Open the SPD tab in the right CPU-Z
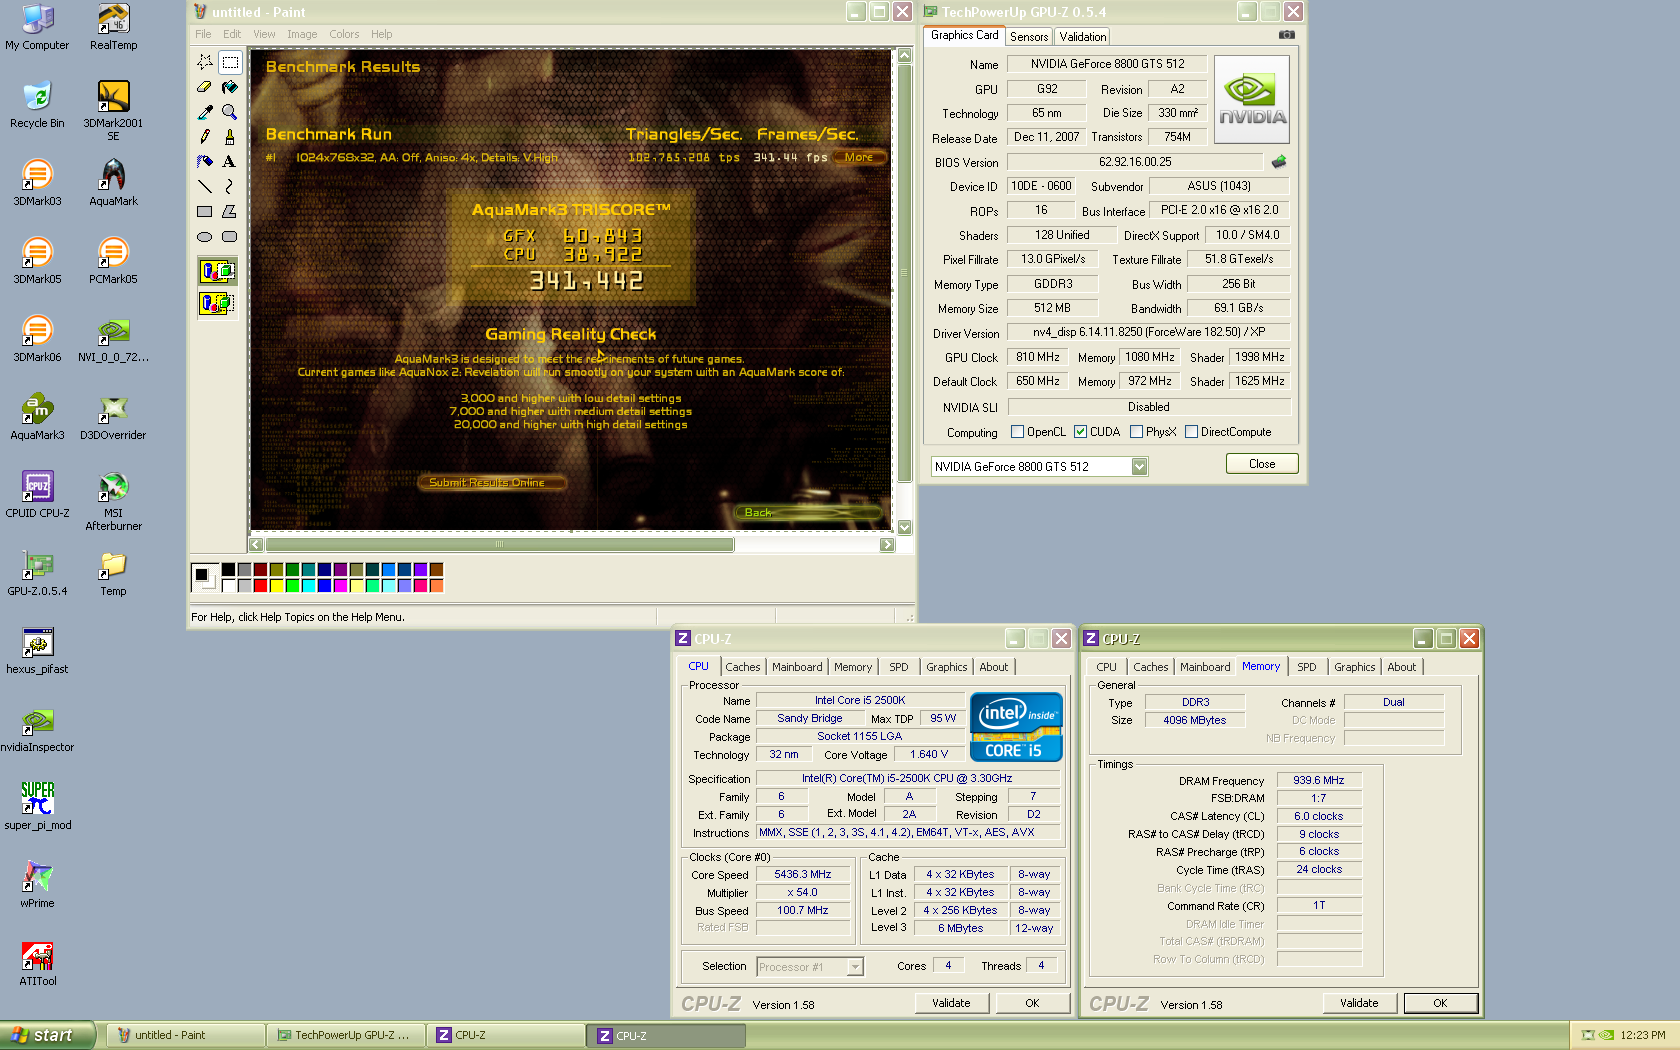This screenshot has height=1050, width=1680. (1307, 667)
